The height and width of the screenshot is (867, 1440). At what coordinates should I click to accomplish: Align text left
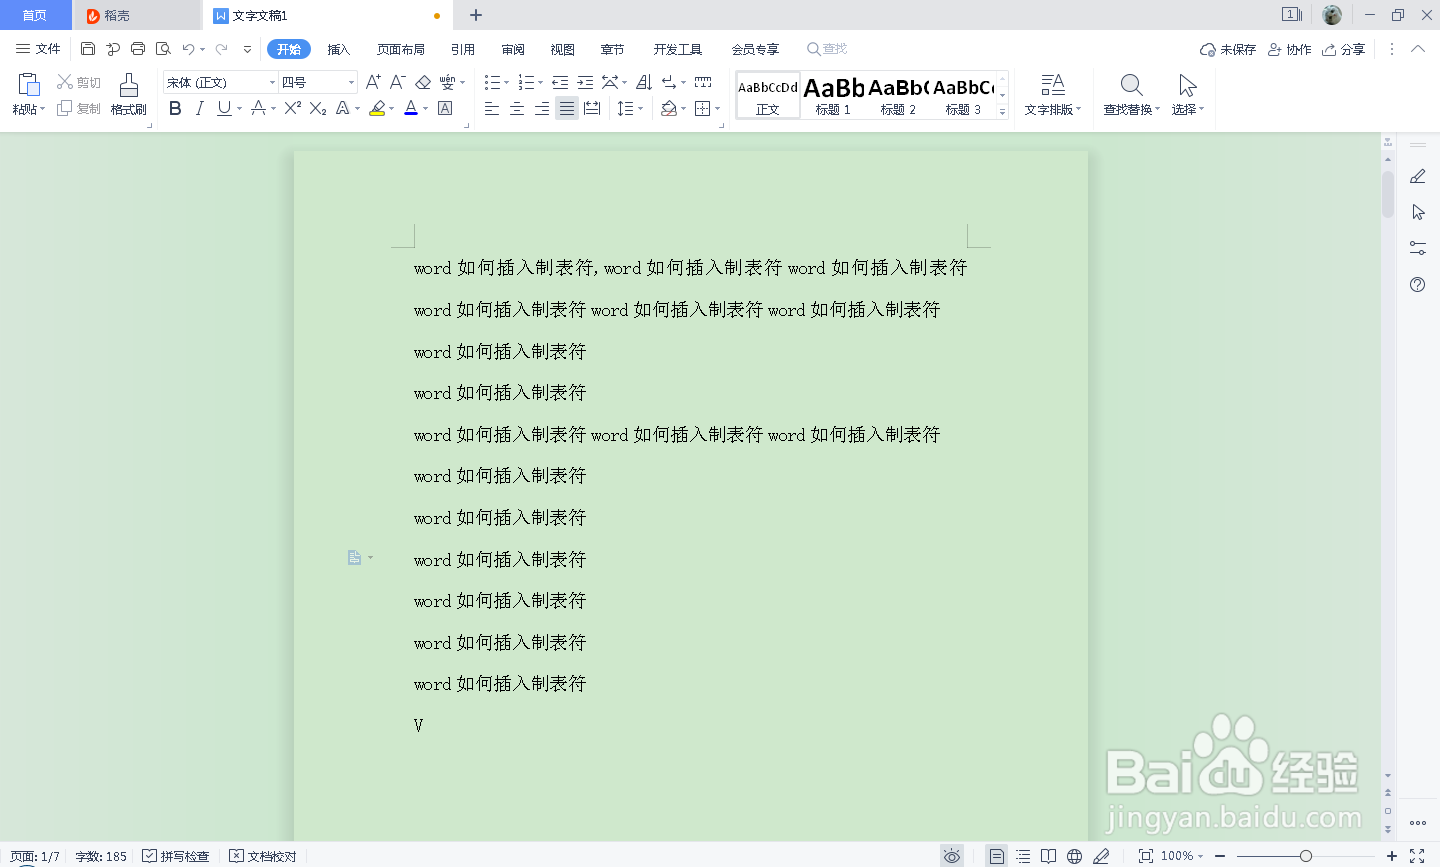pyautogui.click(x=492, y=108)
